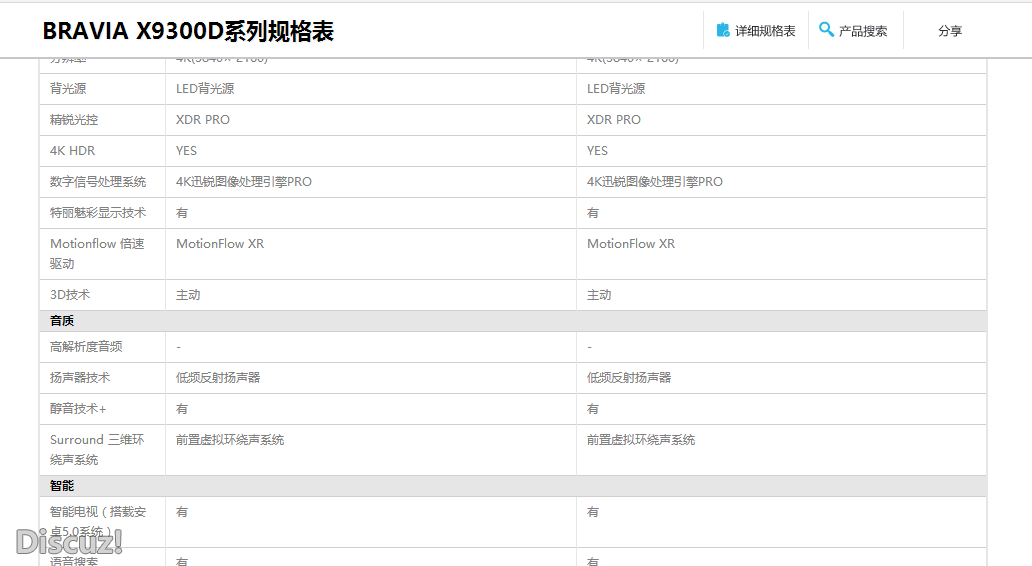Image resolution: width=1032 pixels, height=566 pixels.
Task: Select the Surround 三维环绕声系统 row label
Action: pyautogui.click(x=97, y=450)
